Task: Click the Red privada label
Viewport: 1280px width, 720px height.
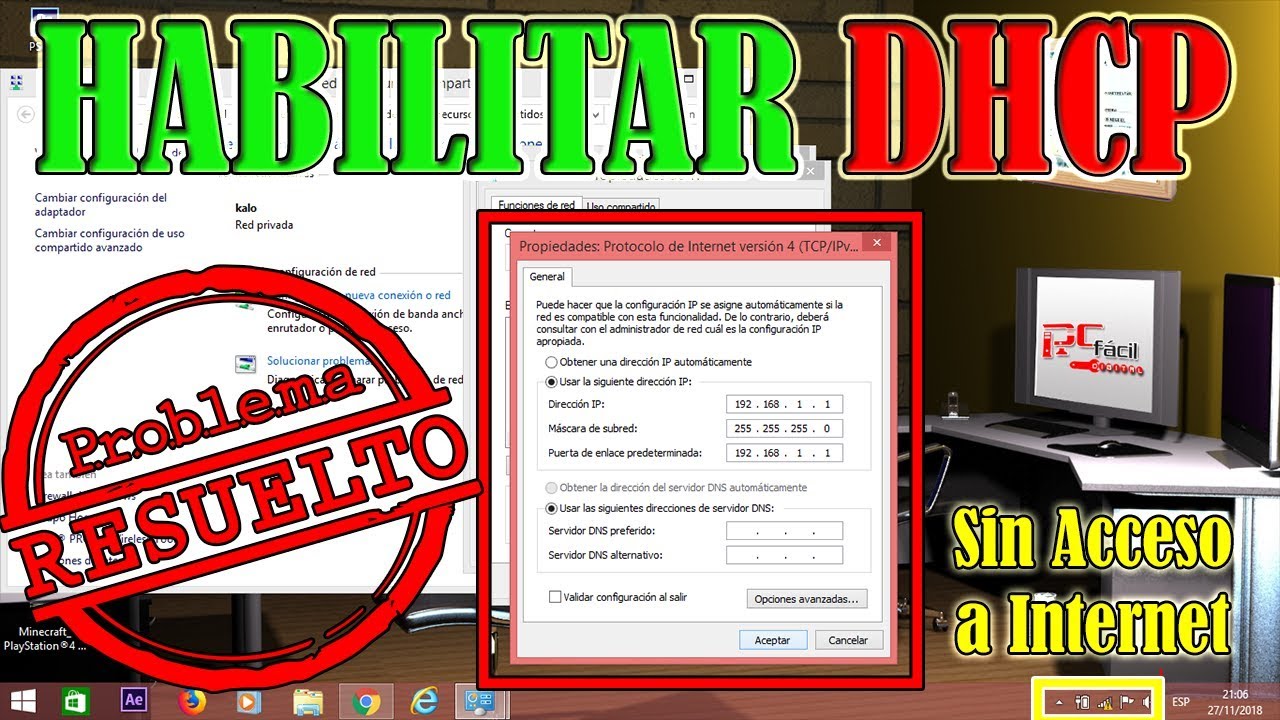Action: [x=264, y=225]
